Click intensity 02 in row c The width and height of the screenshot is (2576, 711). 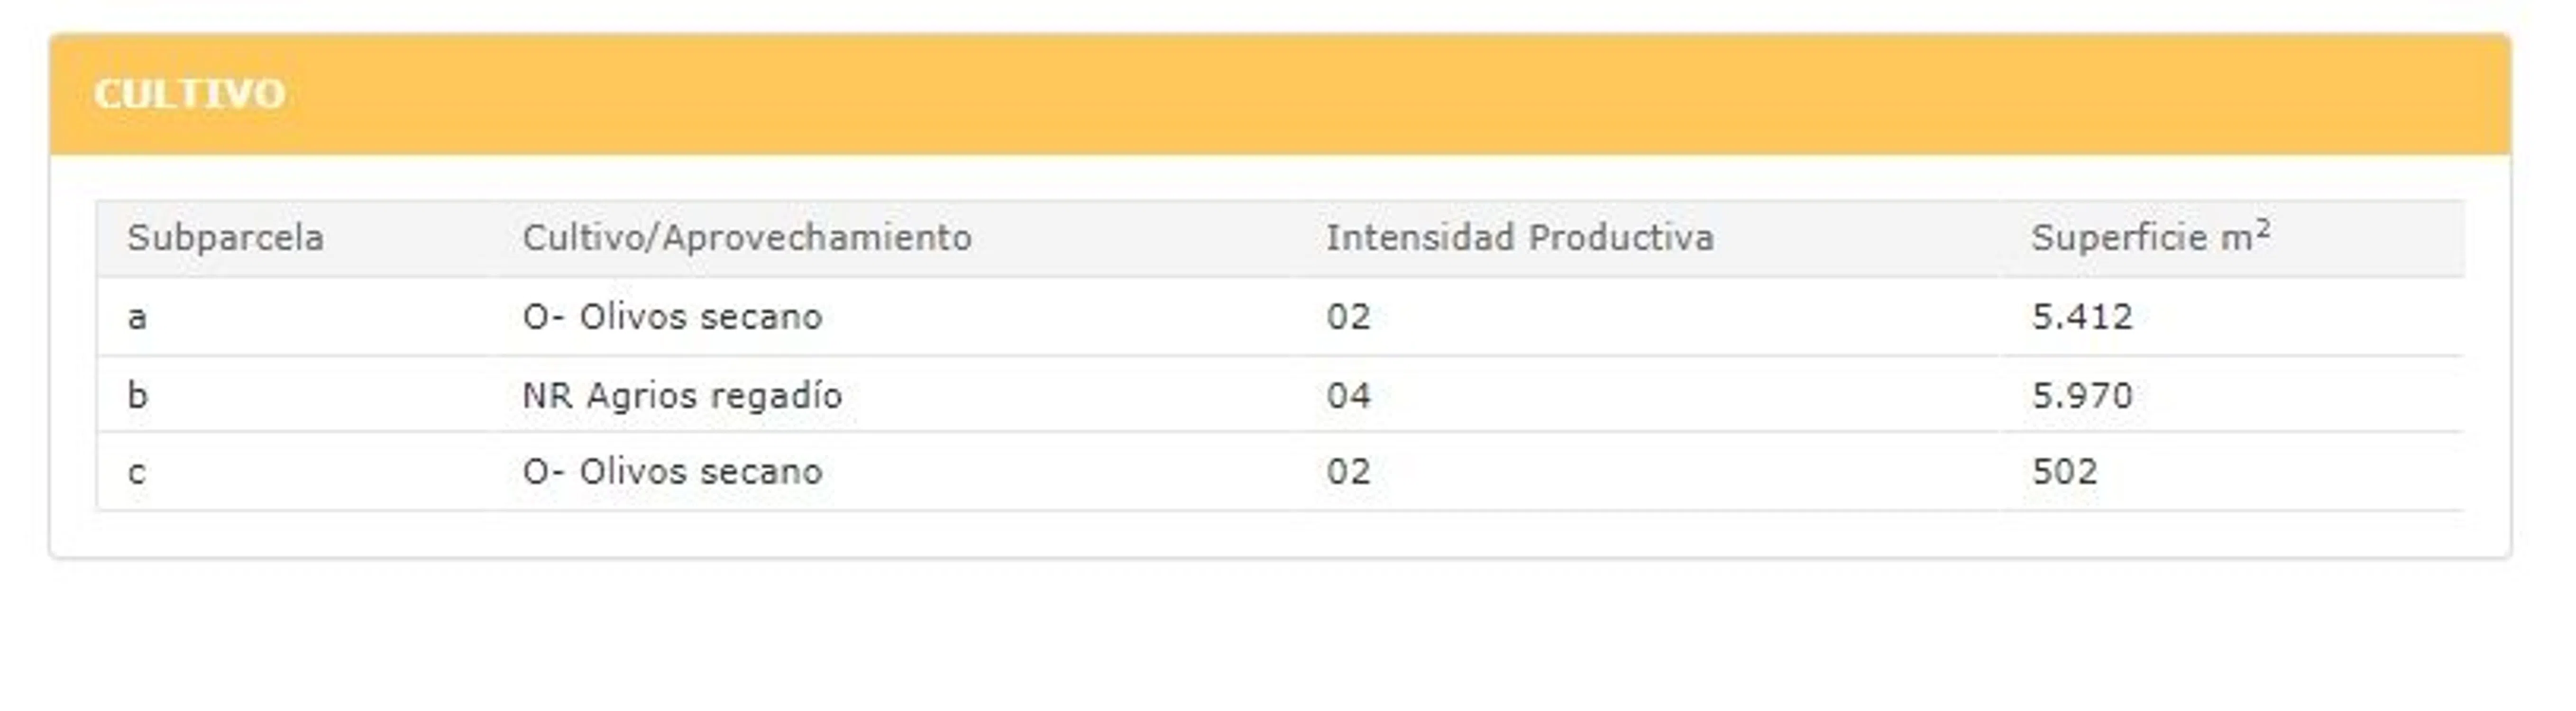pyautogui.click(x=1348, y=472)
